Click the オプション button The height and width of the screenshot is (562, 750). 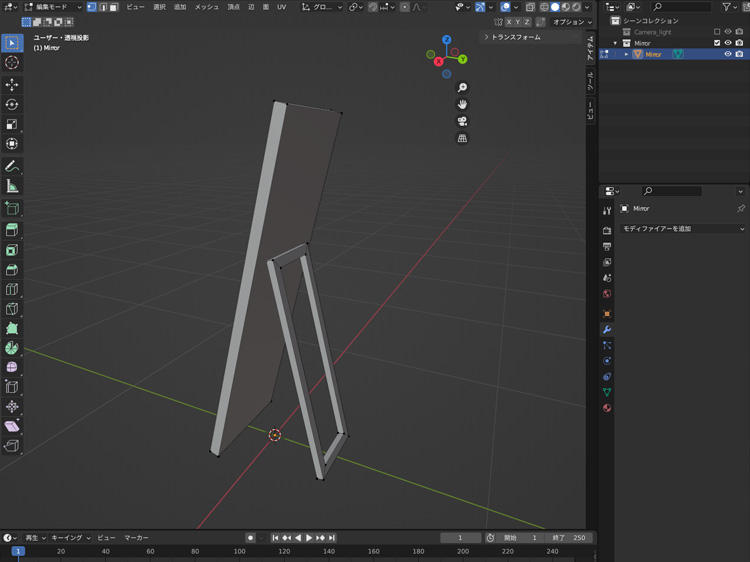(x=572, y=22)
